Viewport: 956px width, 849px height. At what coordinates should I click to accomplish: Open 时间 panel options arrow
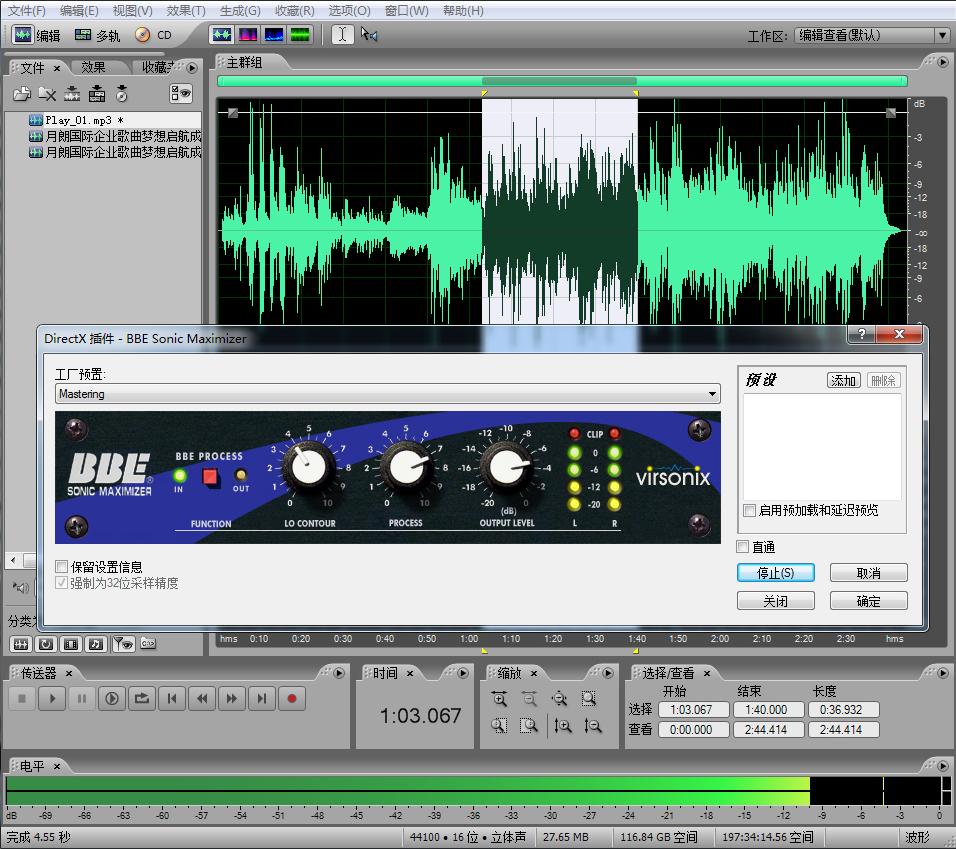pos(463,673)
